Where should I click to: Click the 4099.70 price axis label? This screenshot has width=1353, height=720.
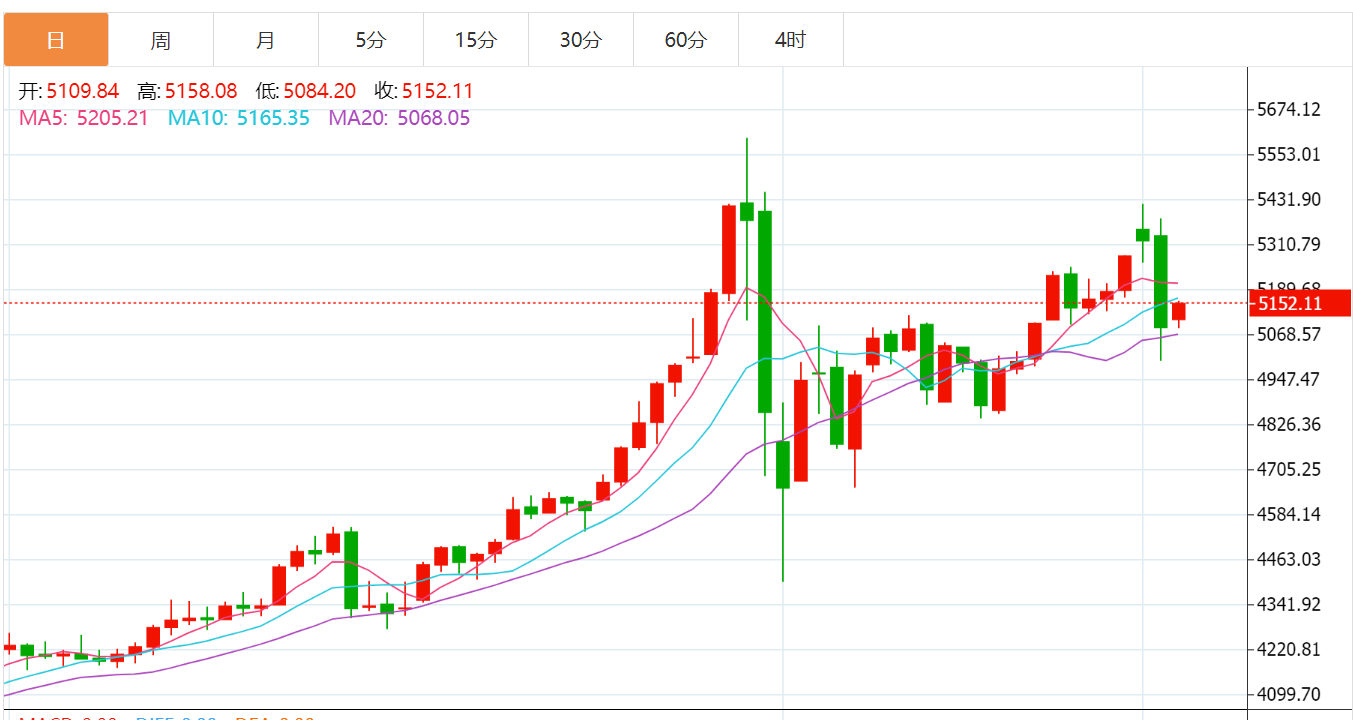1288,694
